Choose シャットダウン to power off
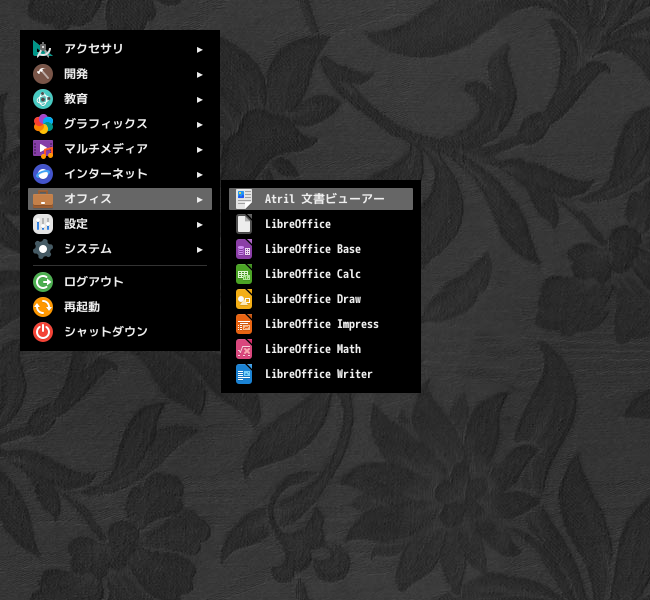This screenshot has width=650, height=600. coord(120,332)
